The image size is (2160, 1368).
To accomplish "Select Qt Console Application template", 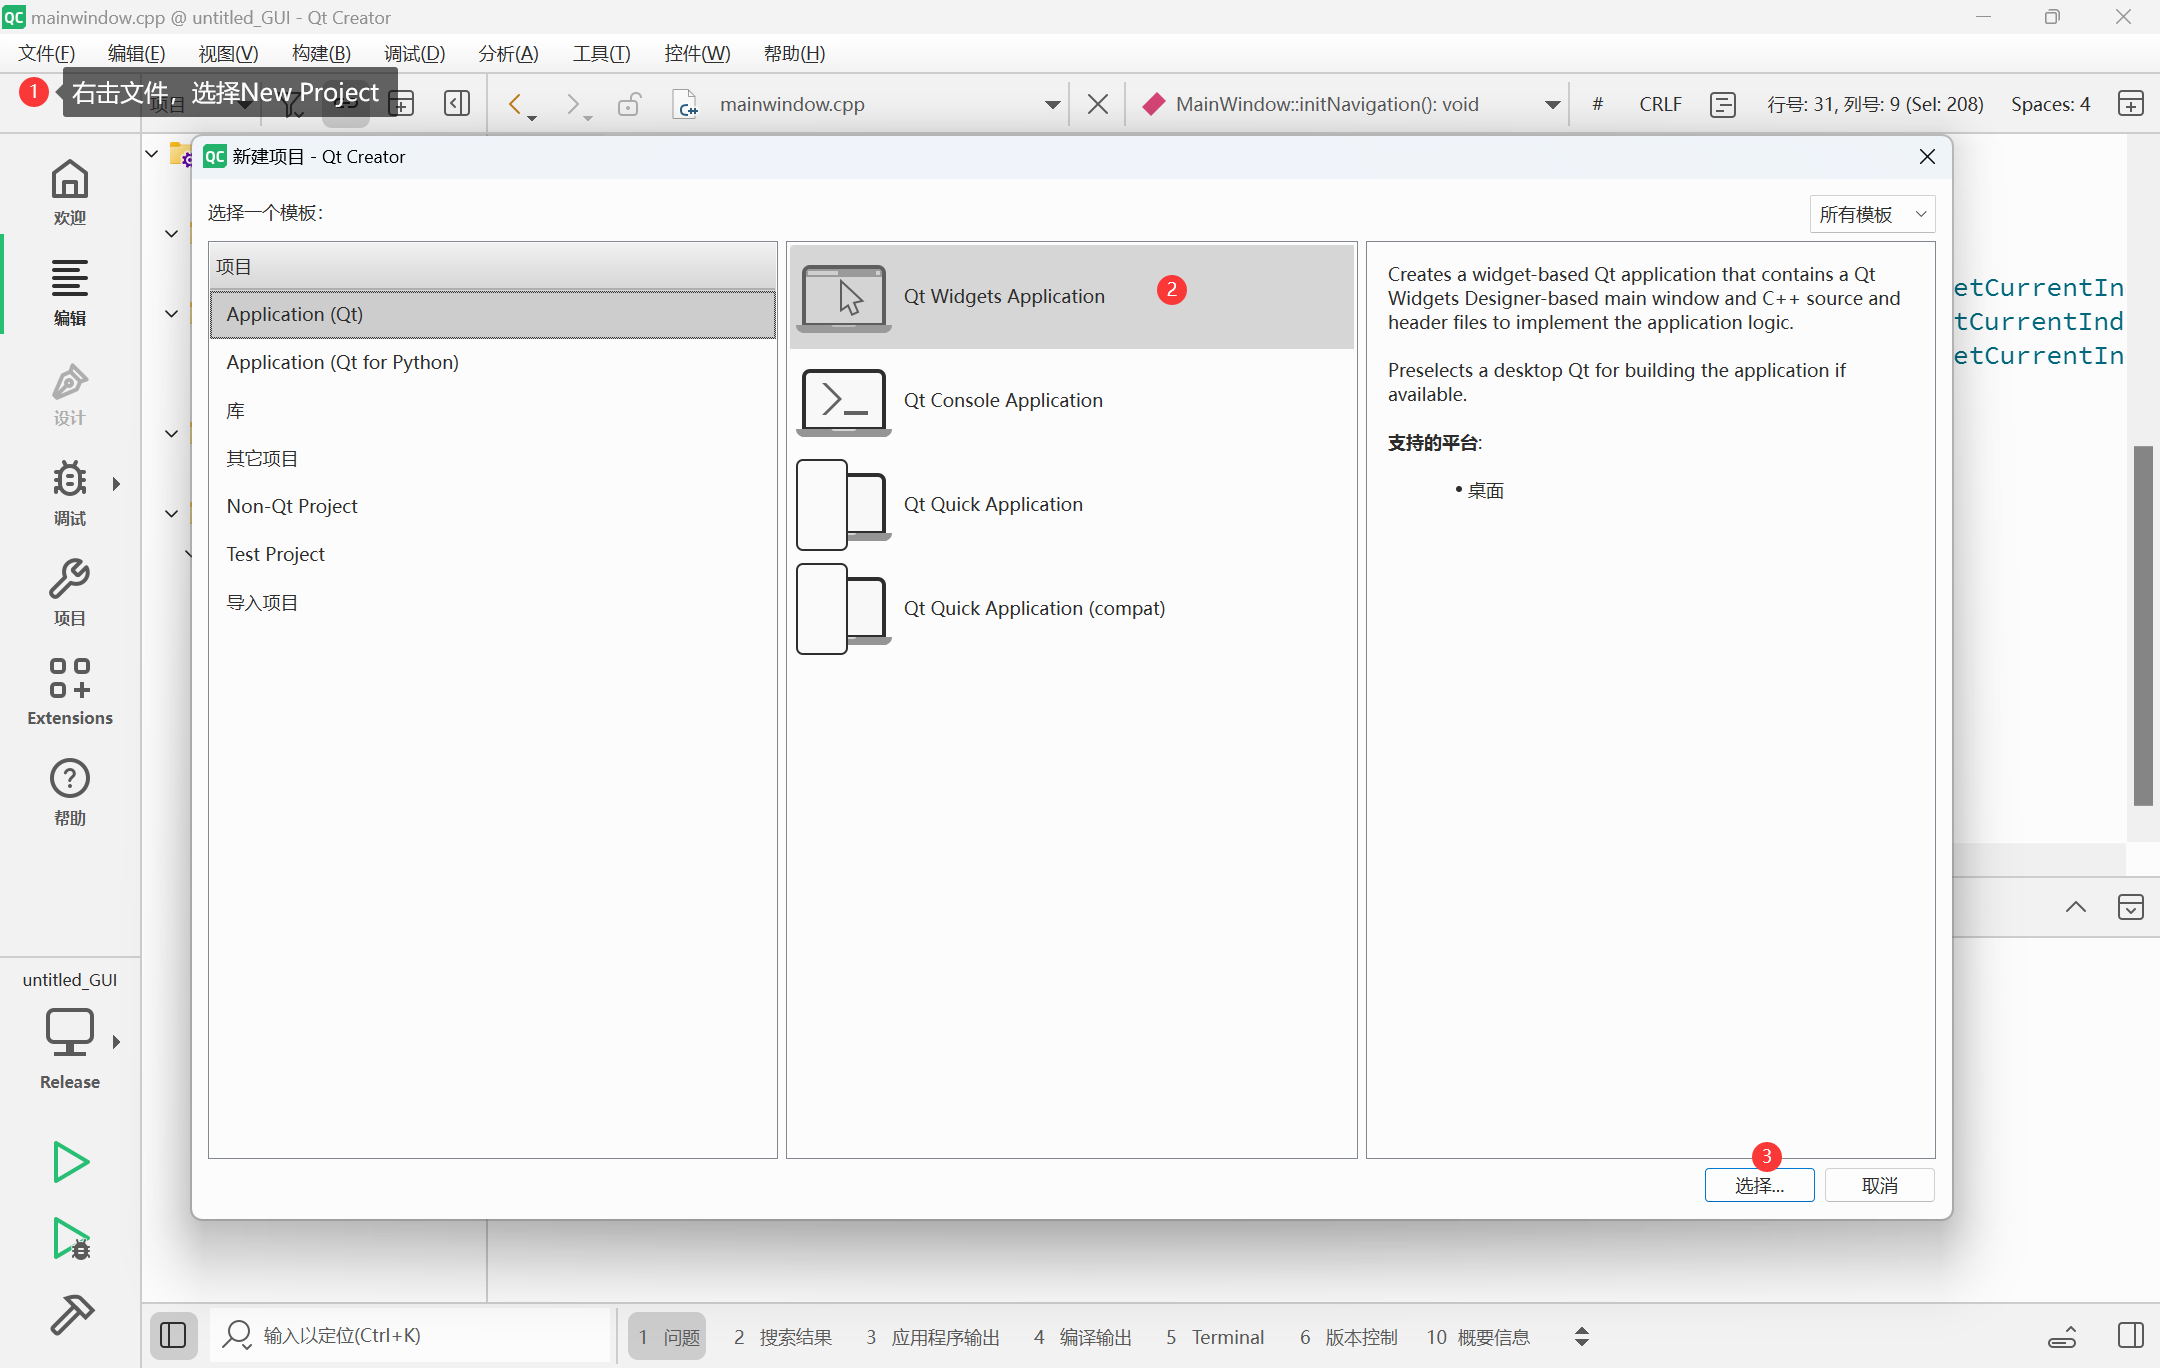I will pos(1002,400).
